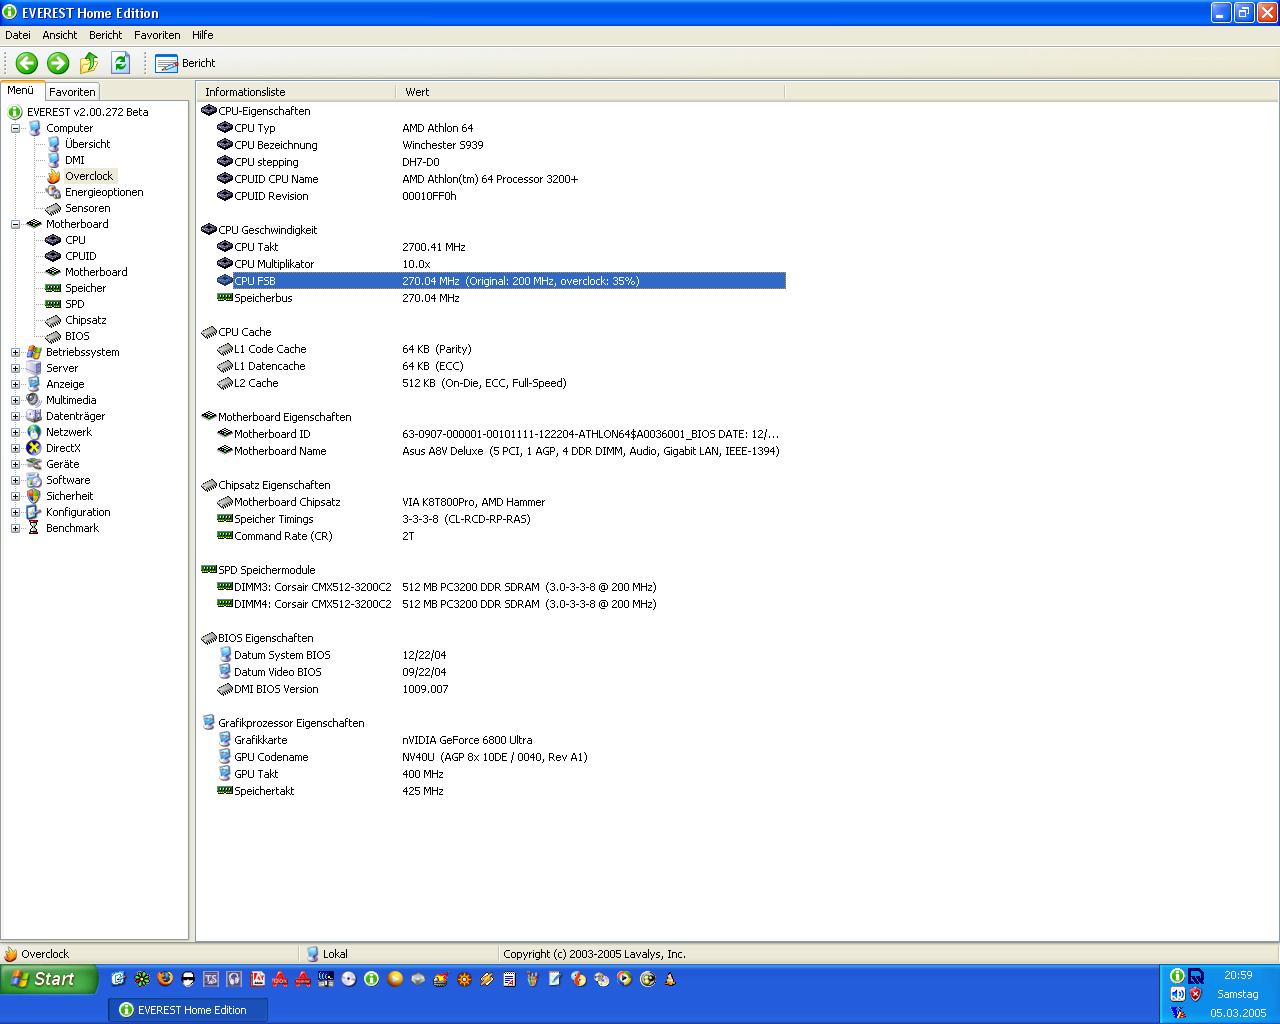Expand the Datenträger node

15,416
